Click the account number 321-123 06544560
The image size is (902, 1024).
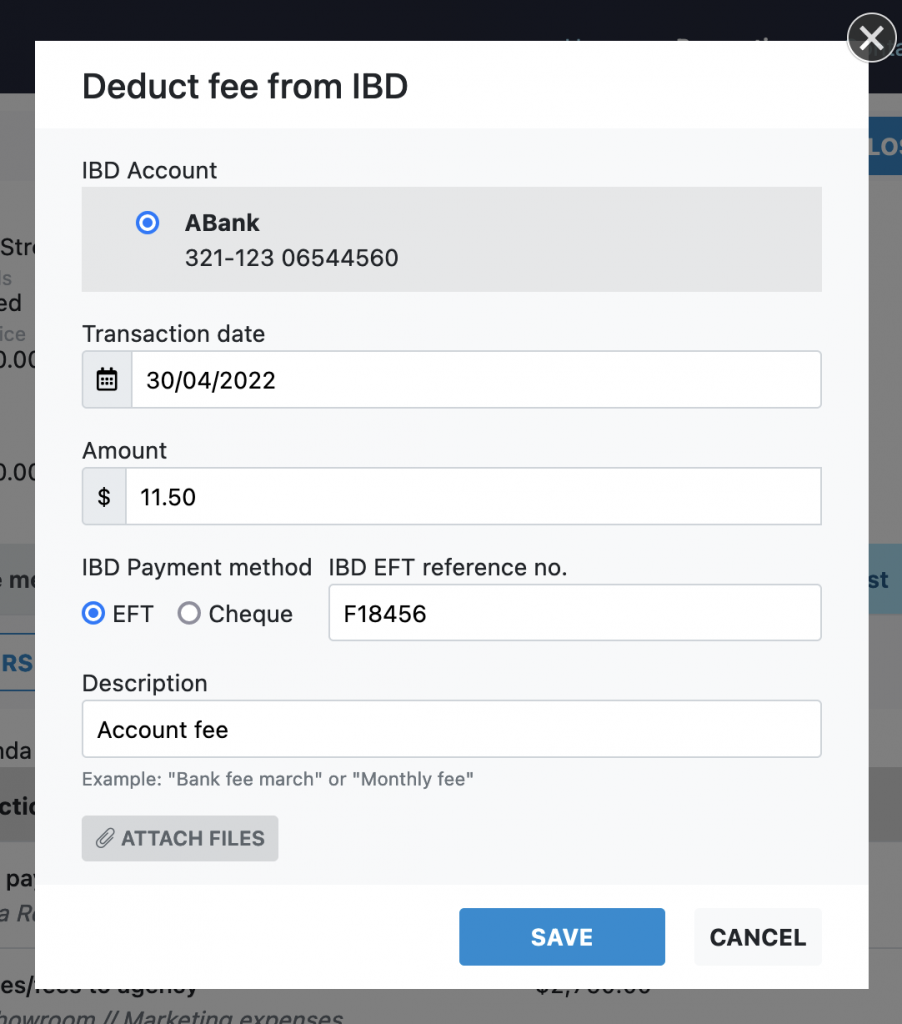click(x=291, y=258)
